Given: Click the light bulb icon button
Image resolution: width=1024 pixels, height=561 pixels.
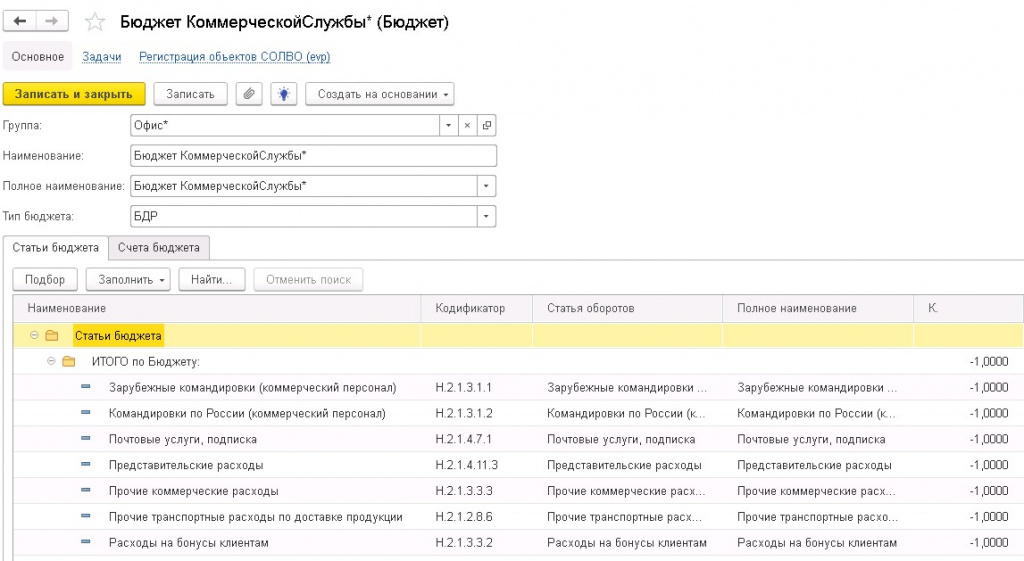Looking at the screenshot, I should [284, 94].
